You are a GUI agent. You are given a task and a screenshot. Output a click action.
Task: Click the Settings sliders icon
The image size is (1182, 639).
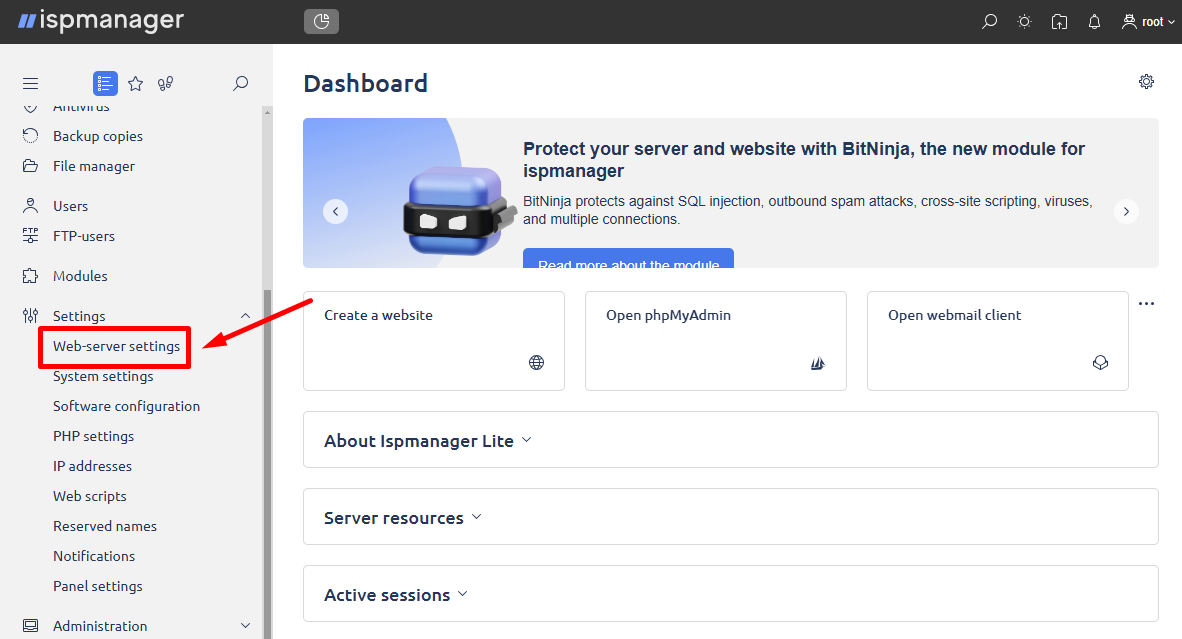pos(30,316)
